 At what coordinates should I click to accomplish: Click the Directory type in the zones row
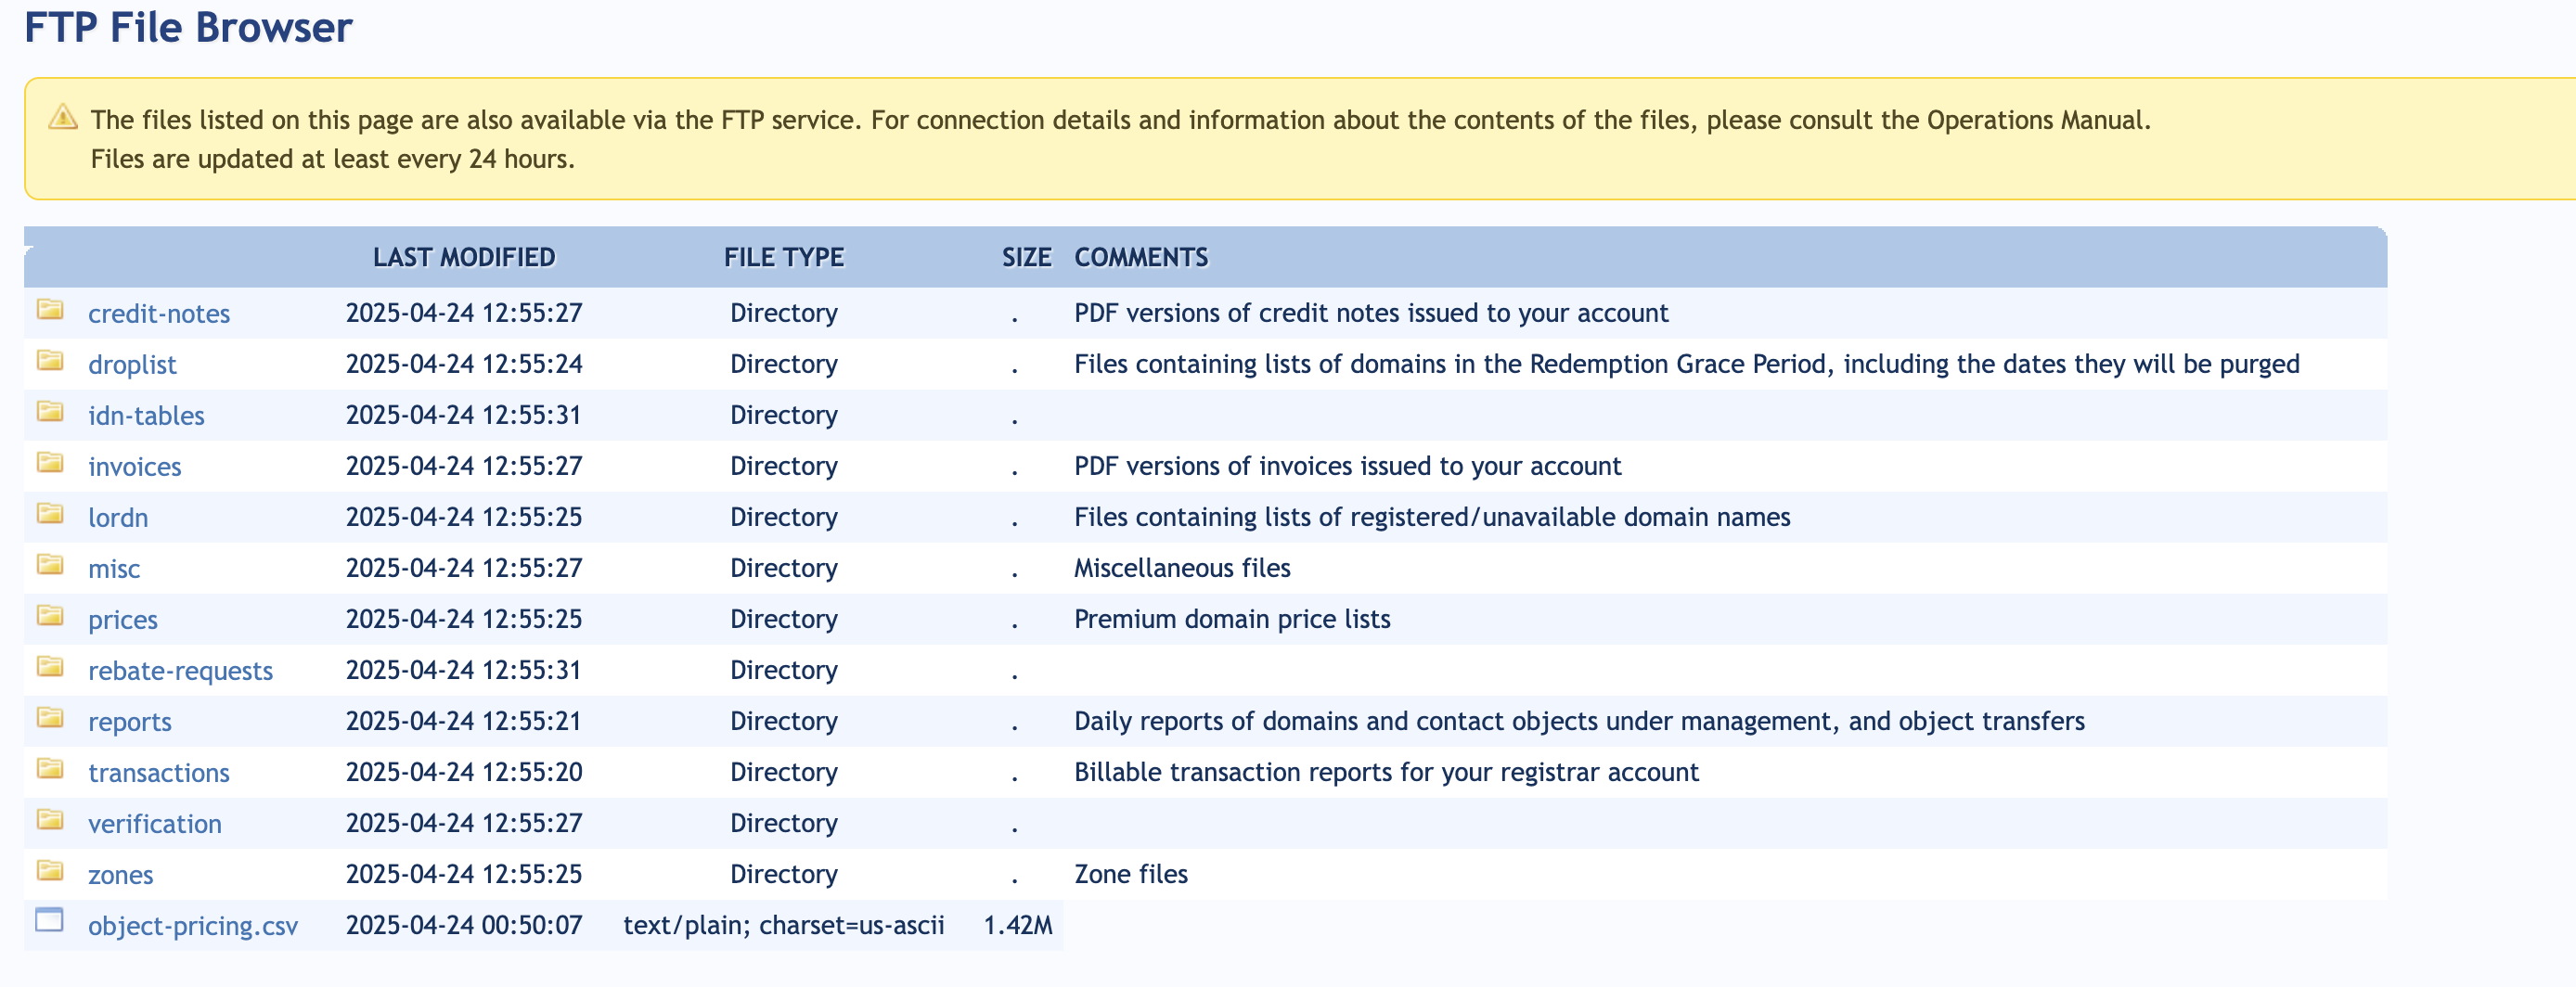click(784, 874)
